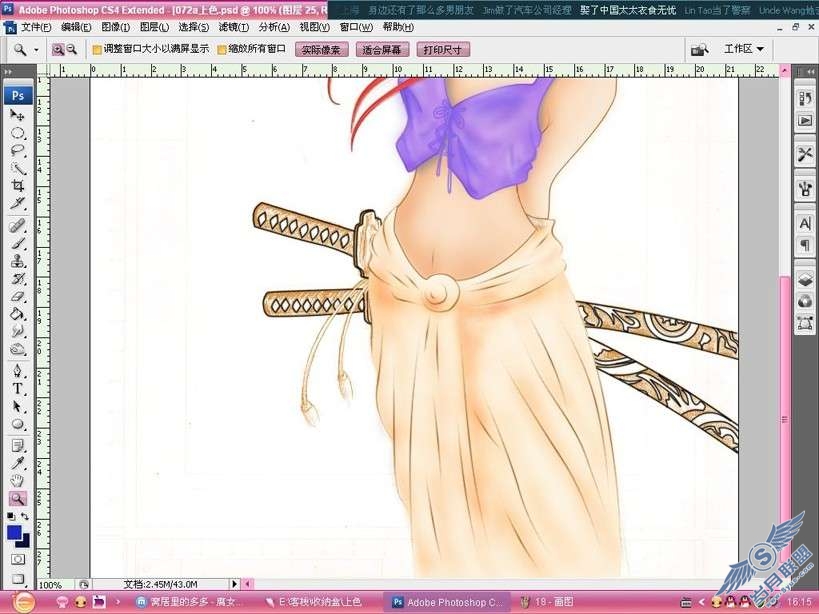Screen dimensions: 819x614
Task: Open the 工作区 workspace dropdown
Action: tap(744, 49)
